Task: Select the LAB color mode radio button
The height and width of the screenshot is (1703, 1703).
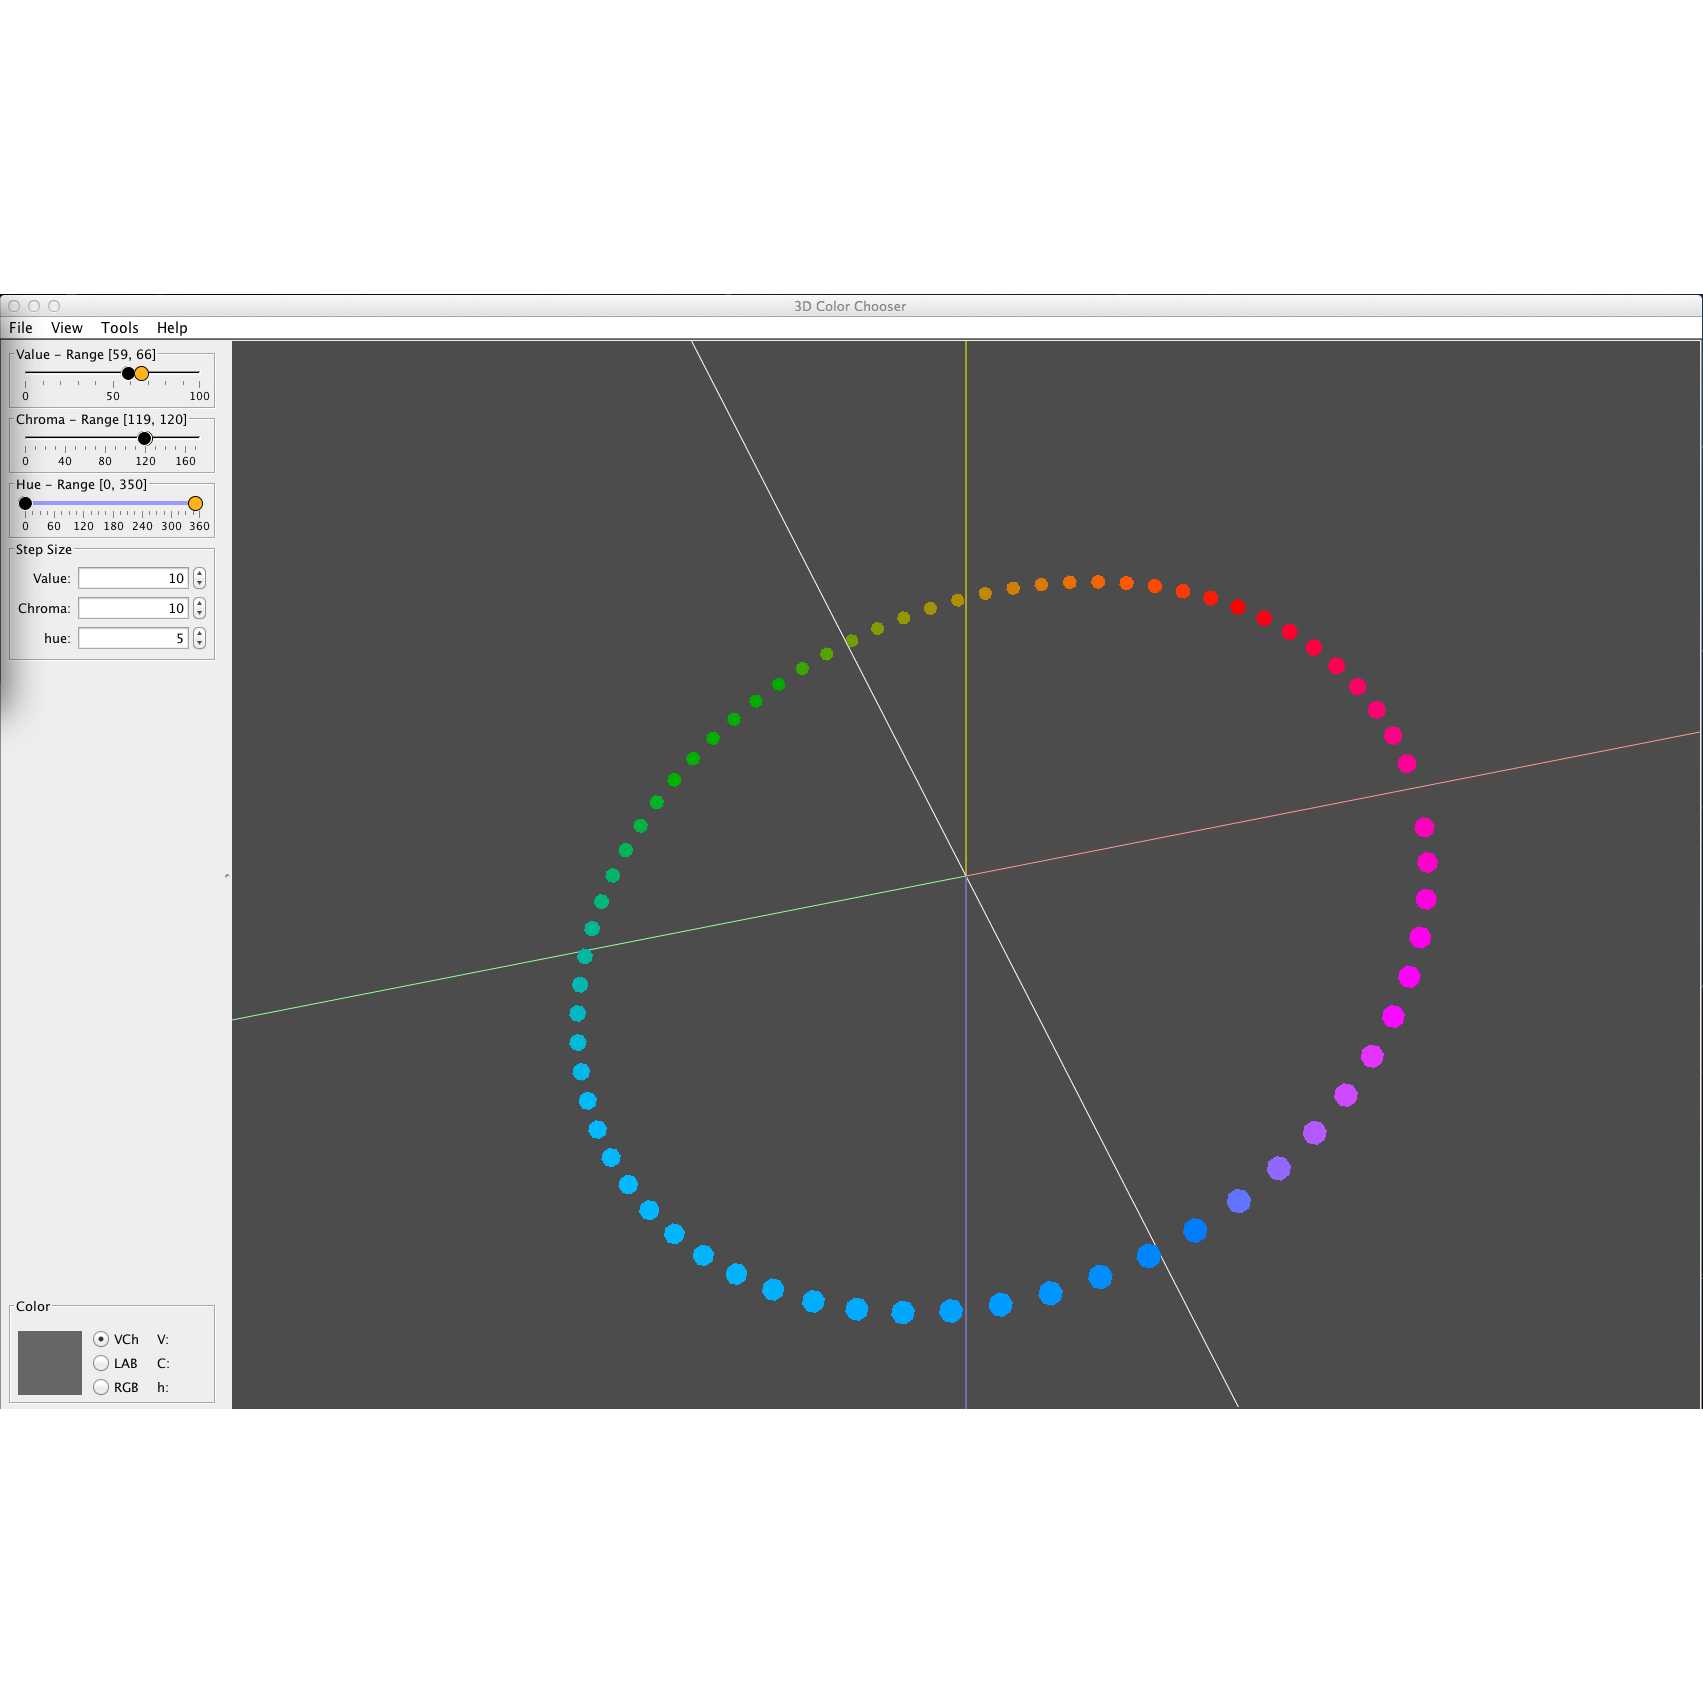Action: point(101,1363)
